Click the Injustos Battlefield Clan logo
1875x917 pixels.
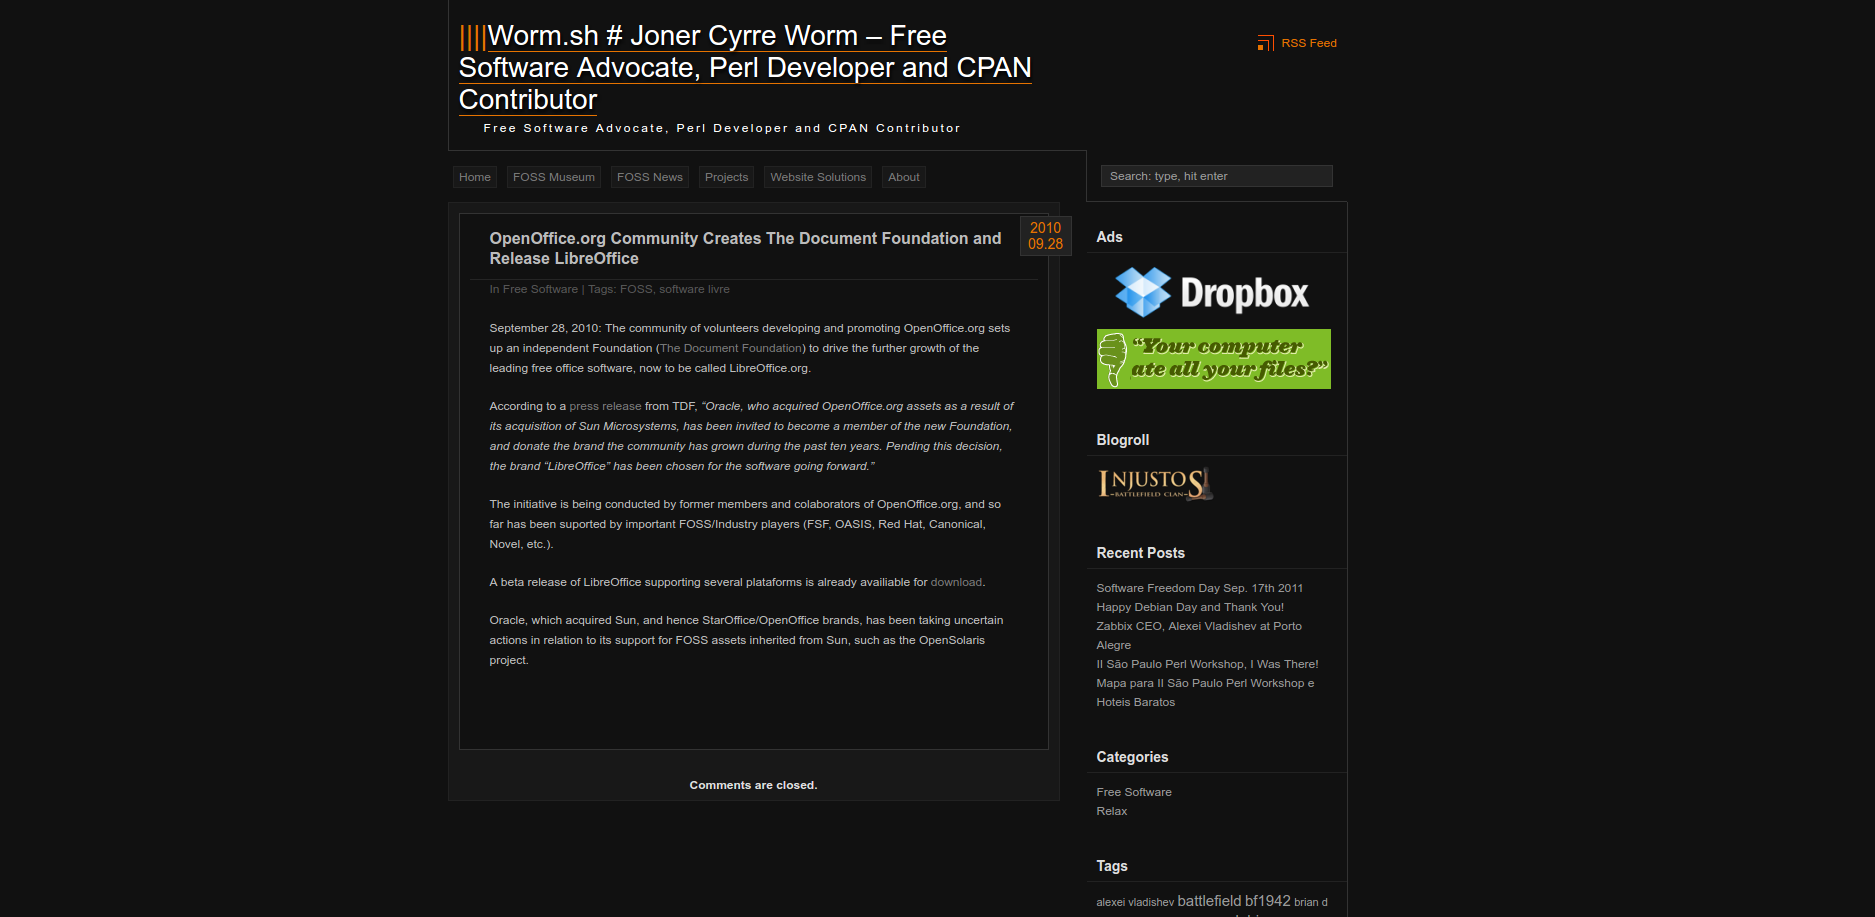click(x=1155, y=484)
